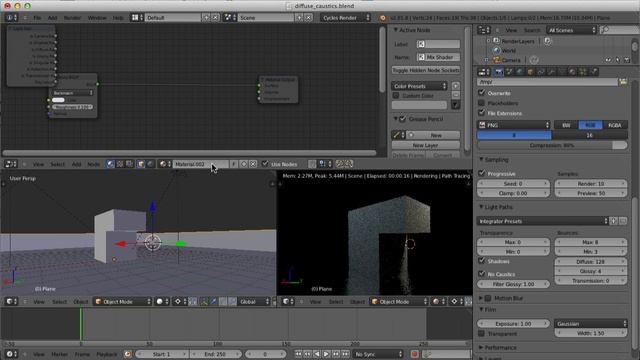Adjust Compression percentage slider
Viewport: 640px width, 360px height.
[552, 145]
